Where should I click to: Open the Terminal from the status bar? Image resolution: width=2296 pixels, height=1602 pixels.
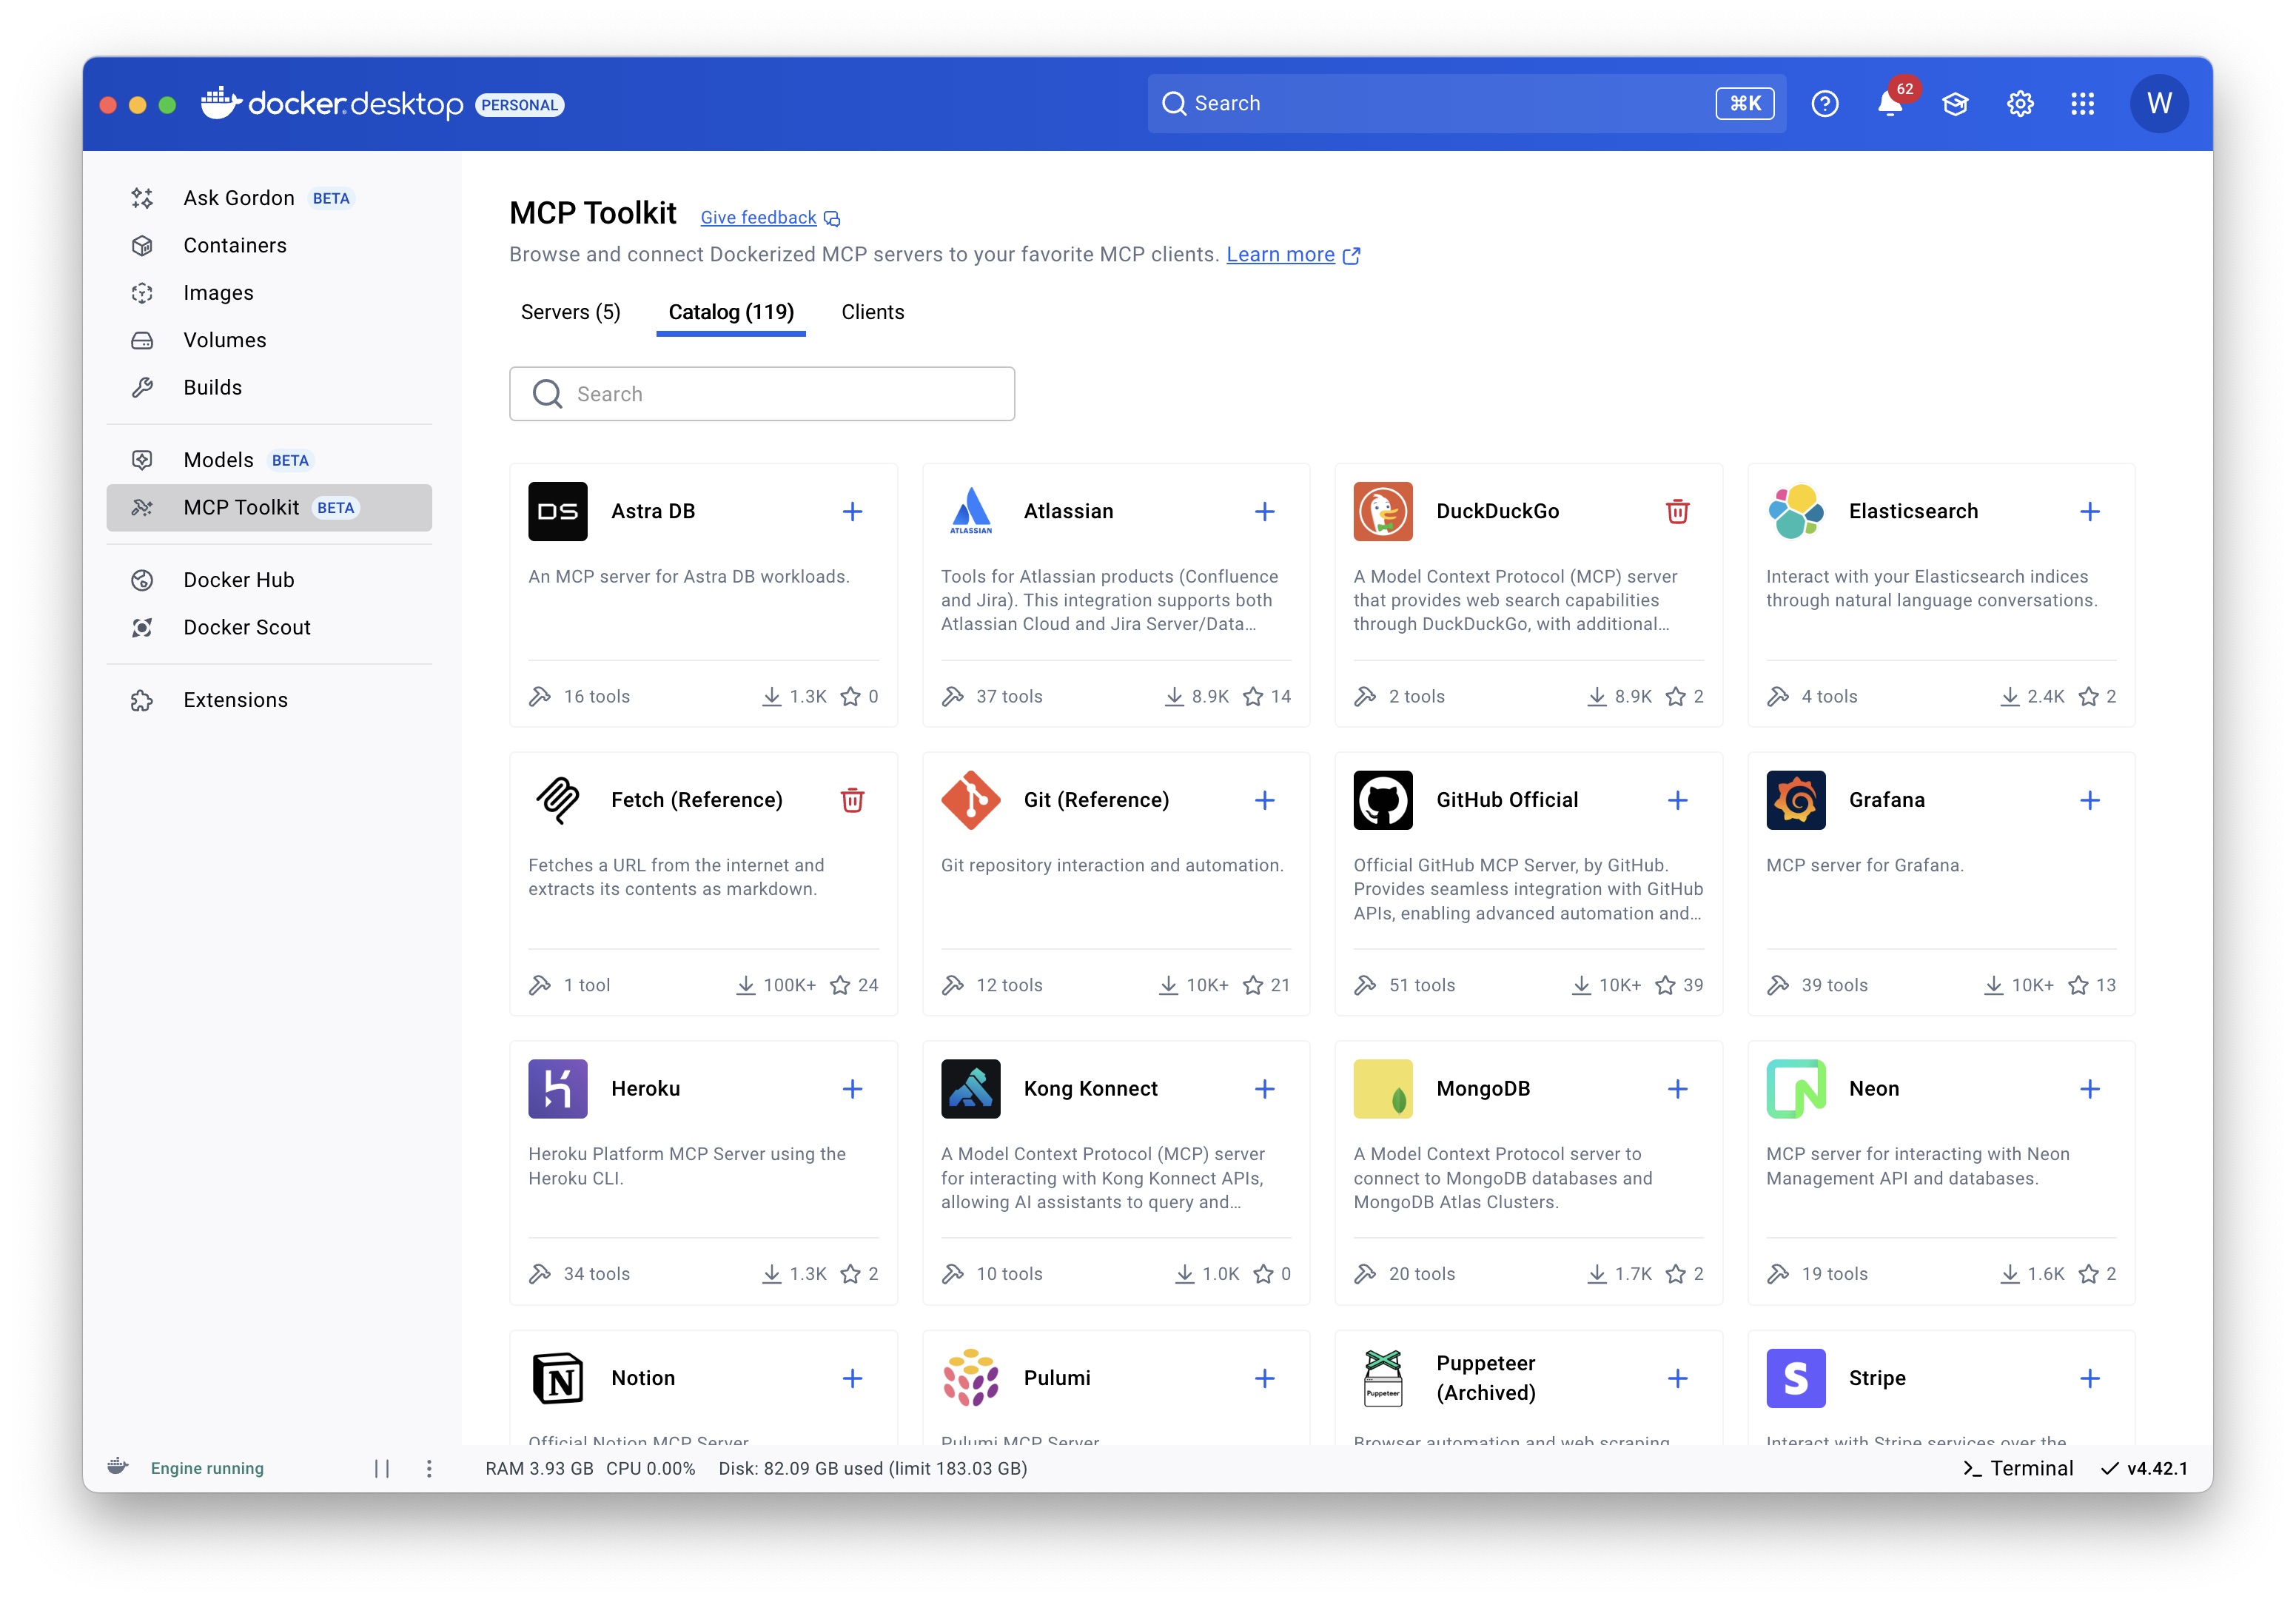click(x=2018, y=1468)
